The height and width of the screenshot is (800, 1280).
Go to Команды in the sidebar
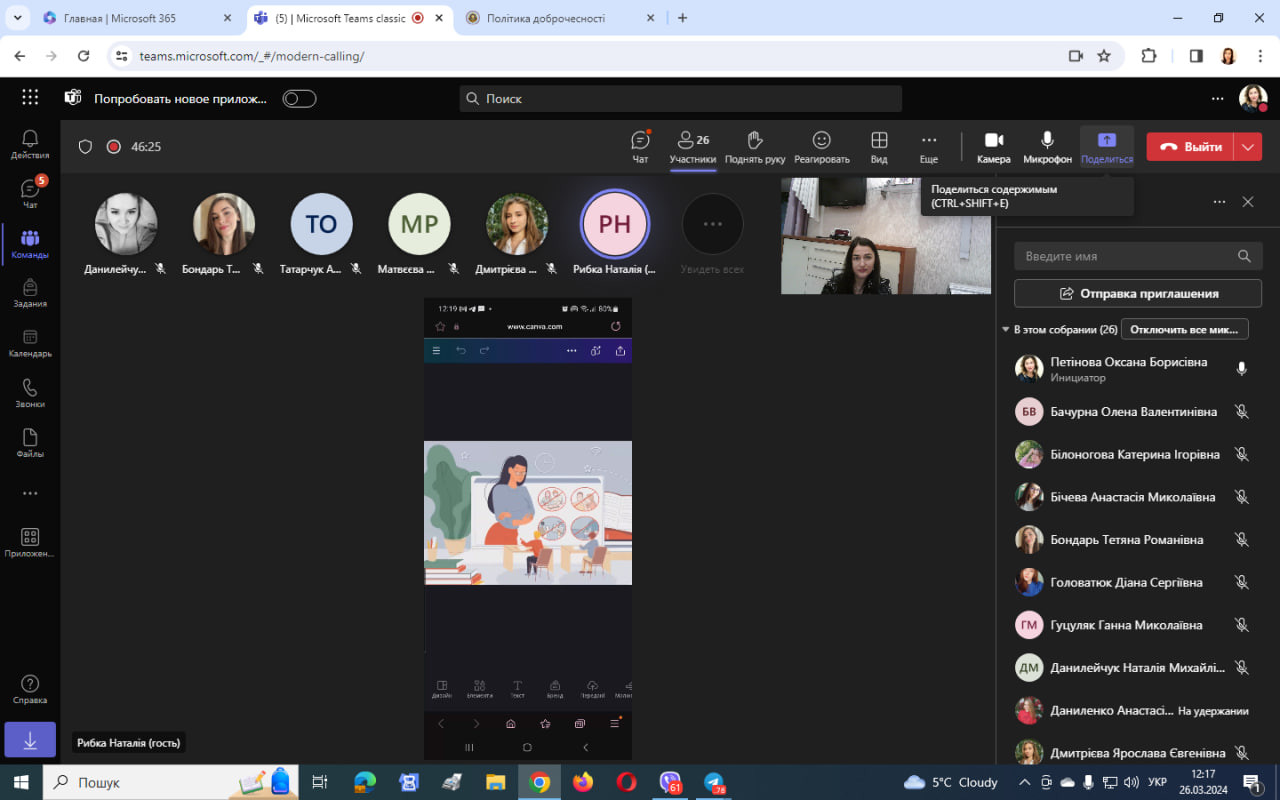coord(30,243)
